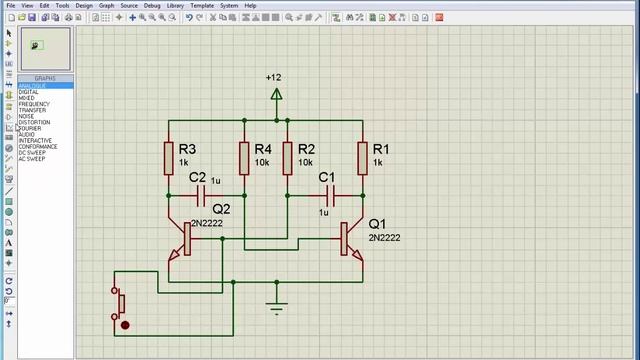Select 2D circle drawing tool
The width and height of the screenshot is (640, 360).
click(9, 212)
